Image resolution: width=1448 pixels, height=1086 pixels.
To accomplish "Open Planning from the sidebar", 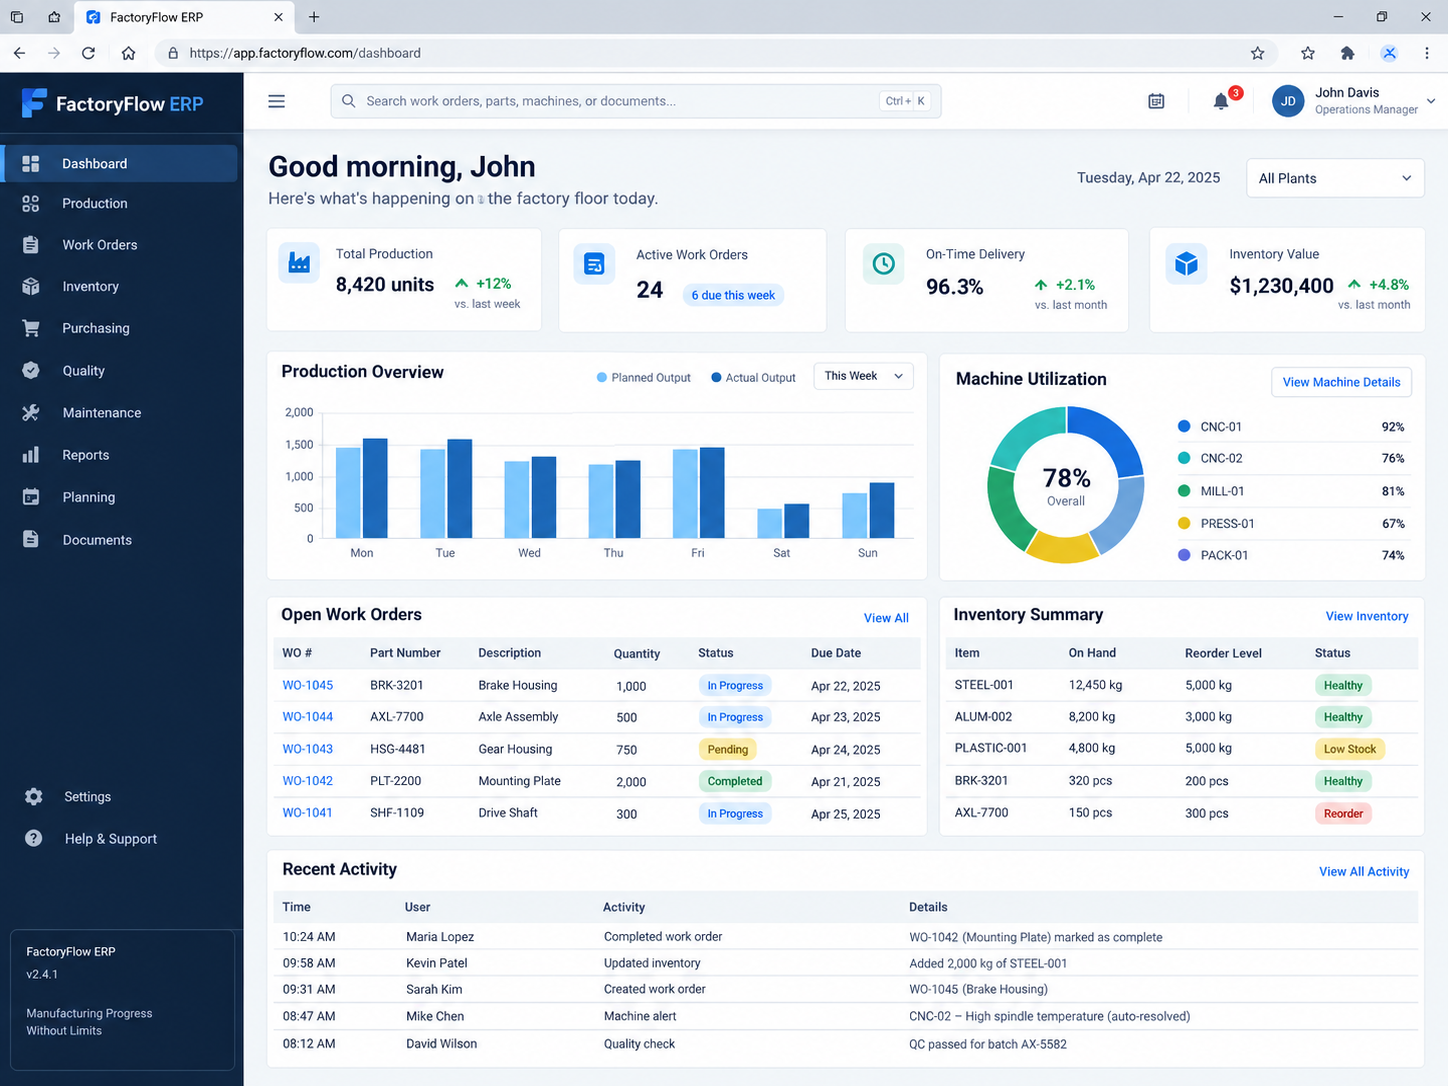I will pyautogui.click(x=121, y=497).
